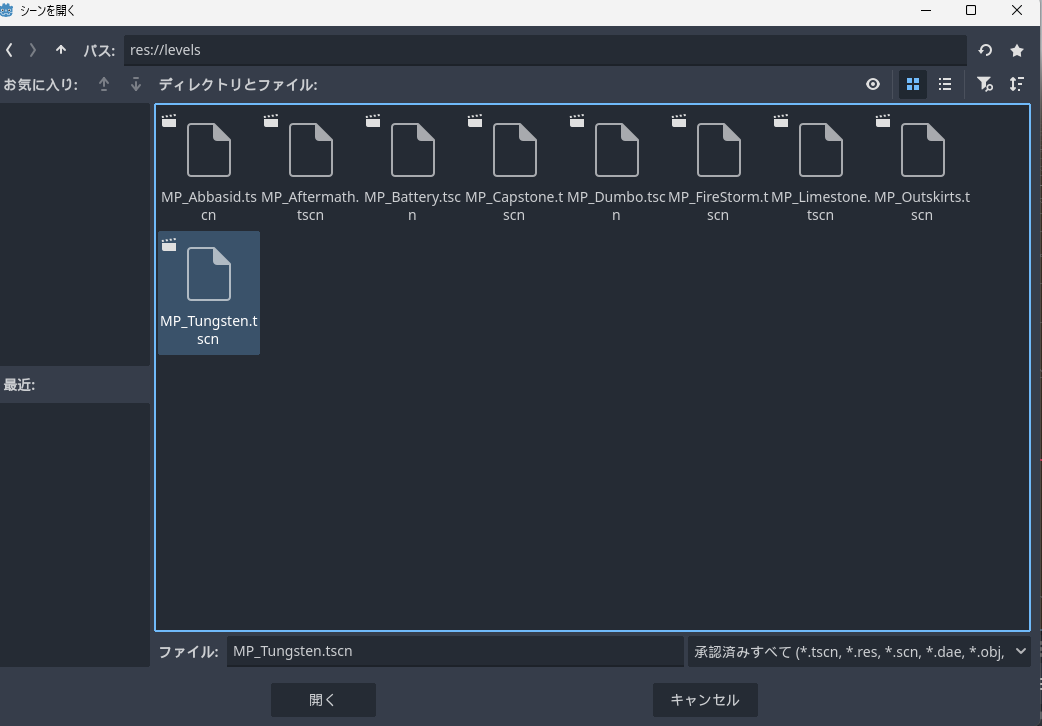Move favorite up in list
This screenshot has width=1042, height=726.
click(x=104, y=85)
